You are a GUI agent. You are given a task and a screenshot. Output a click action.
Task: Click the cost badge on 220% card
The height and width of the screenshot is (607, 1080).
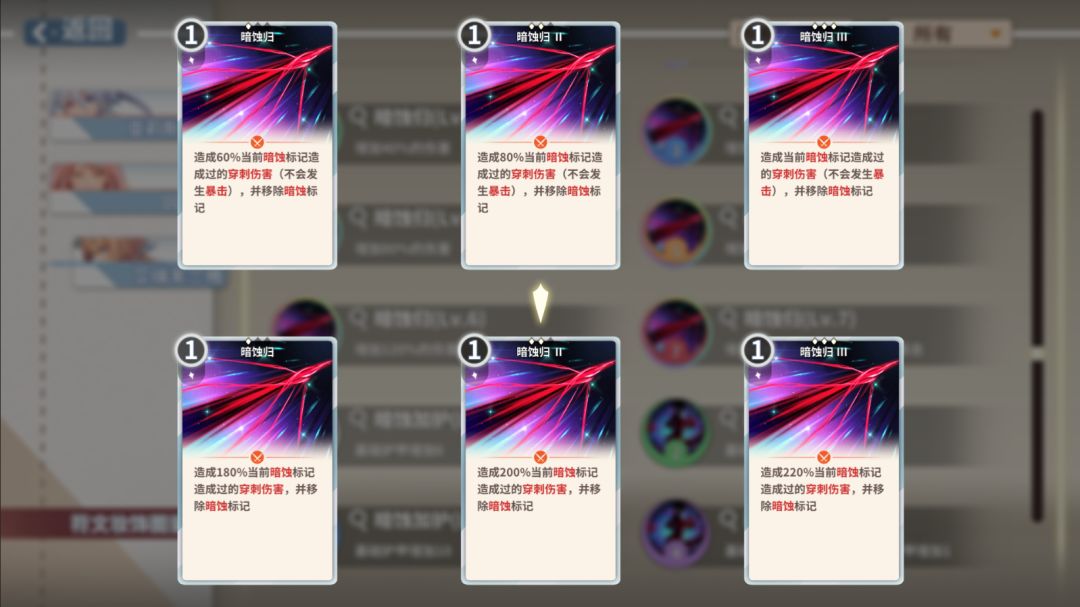(x=757, y=350)
